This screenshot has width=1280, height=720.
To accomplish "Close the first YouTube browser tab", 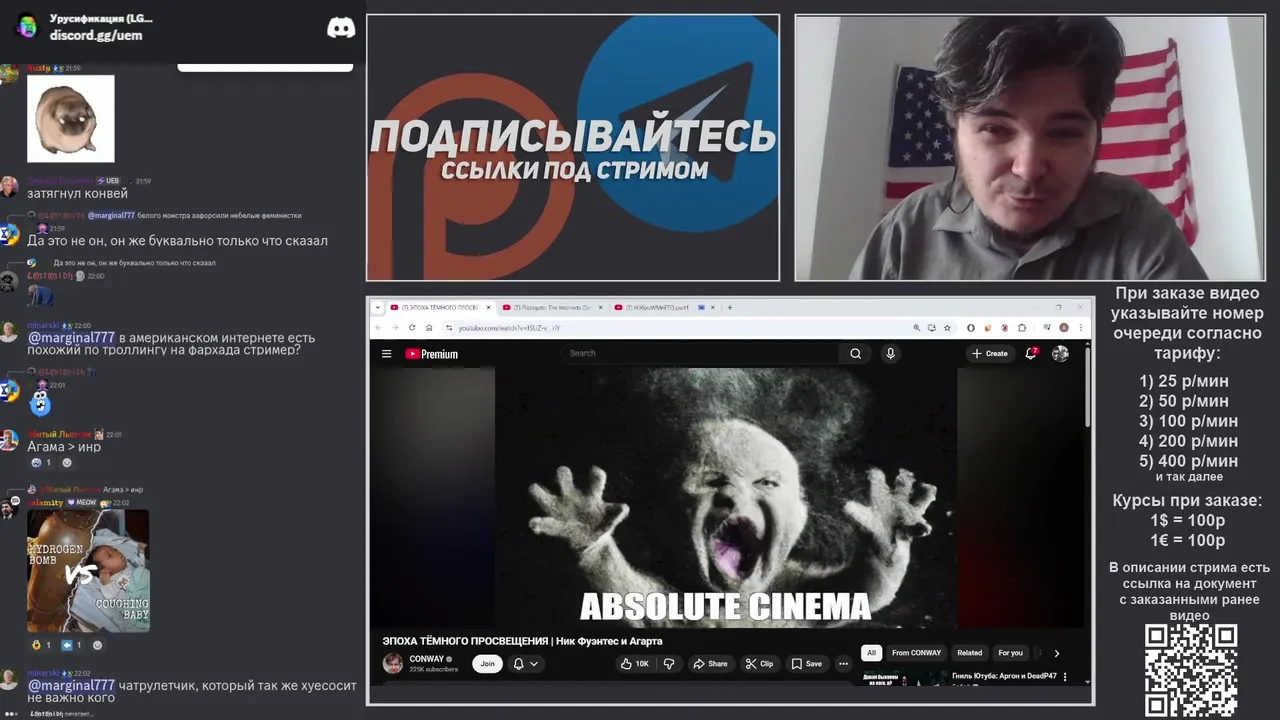I will coord(488,307).
